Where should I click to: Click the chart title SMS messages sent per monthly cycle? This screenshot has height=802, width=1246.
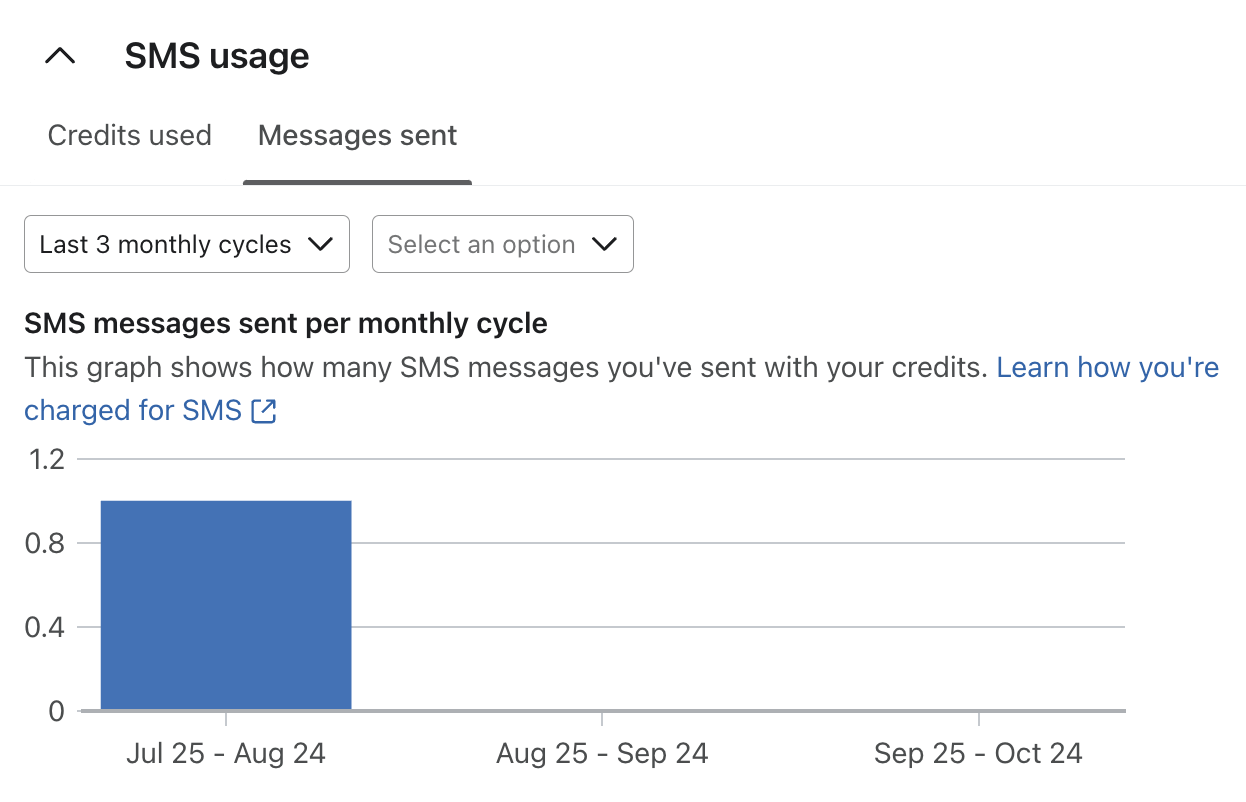pyautogui.click(x=285, y=323)
